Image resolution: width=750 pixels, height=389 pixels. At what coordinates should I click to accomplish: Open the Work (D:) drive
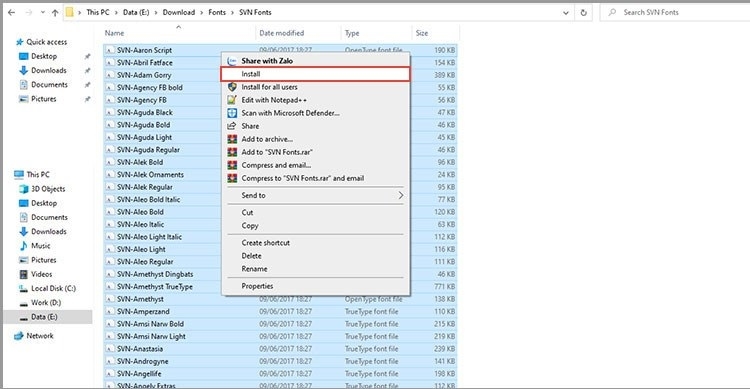[46, 303]
